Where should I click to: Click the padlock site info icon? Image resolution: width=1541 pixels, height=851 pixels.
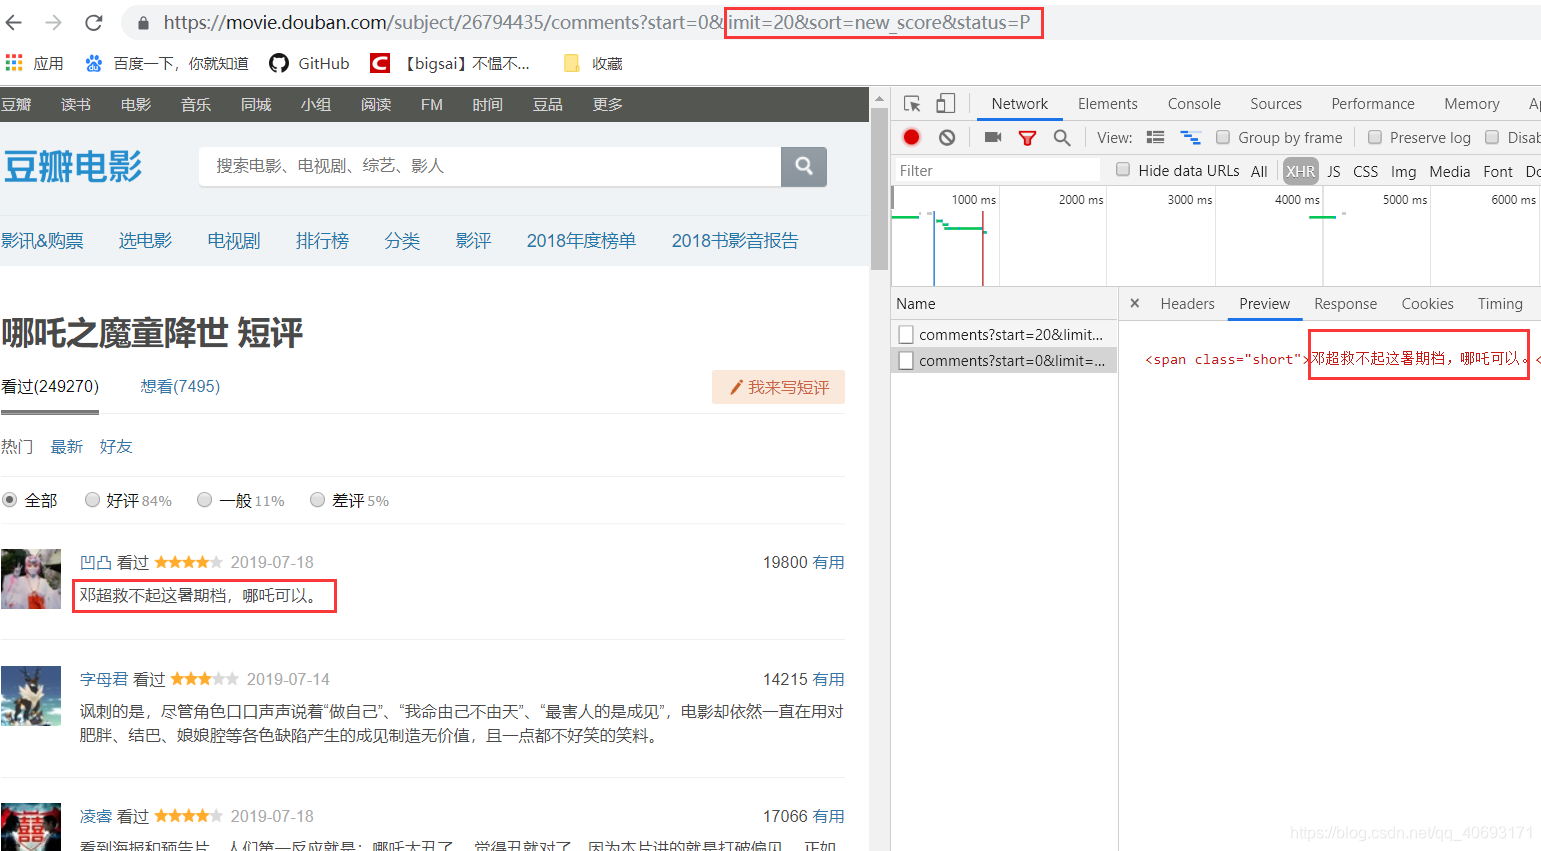(x=143, y=22)
